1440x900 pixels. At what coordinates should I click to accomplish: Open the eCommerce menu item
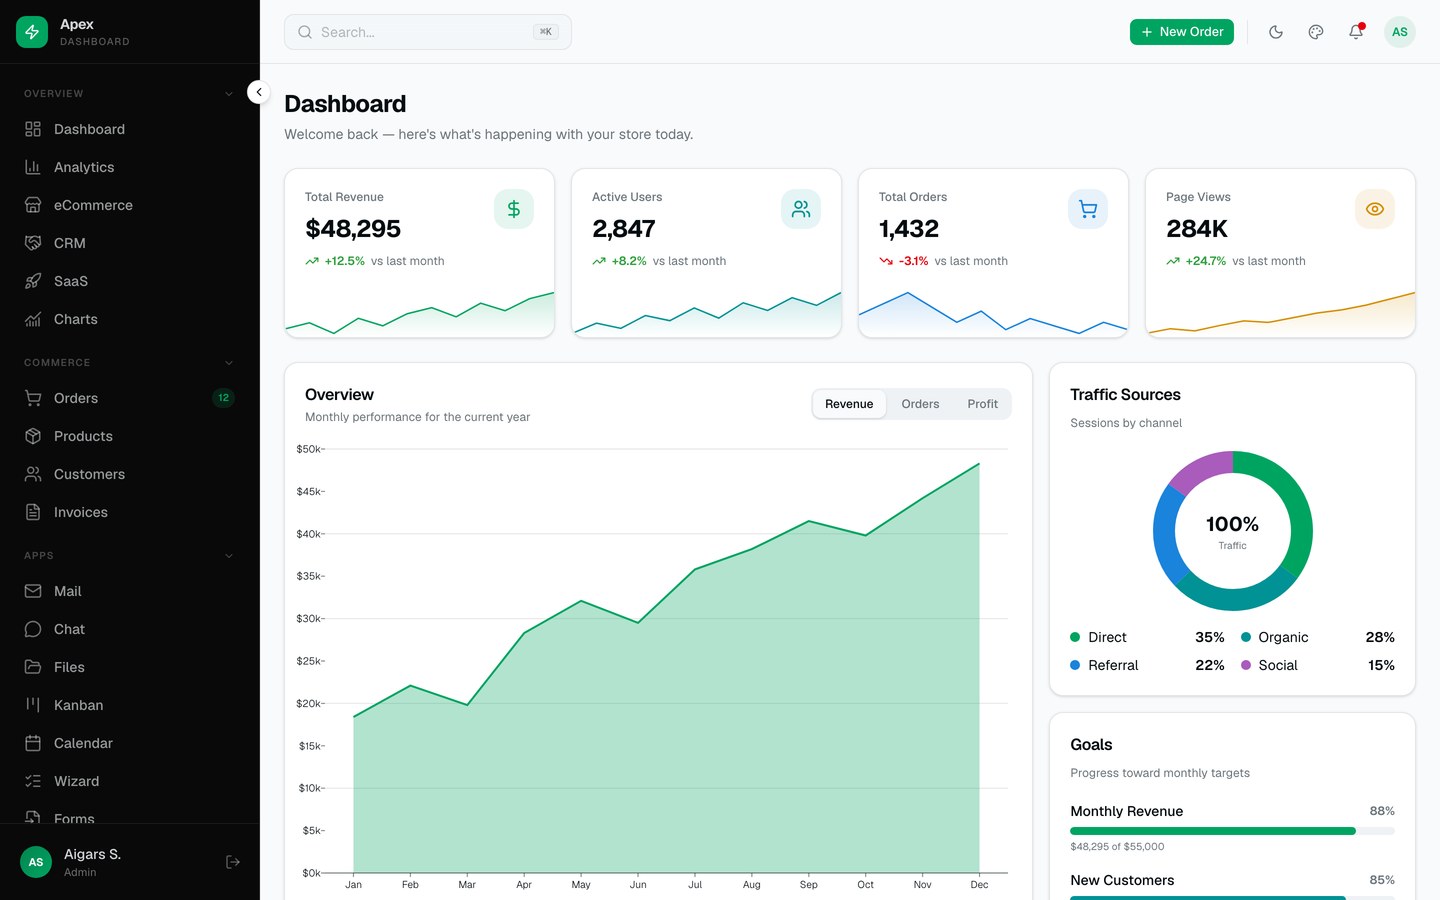click(130, 205)
